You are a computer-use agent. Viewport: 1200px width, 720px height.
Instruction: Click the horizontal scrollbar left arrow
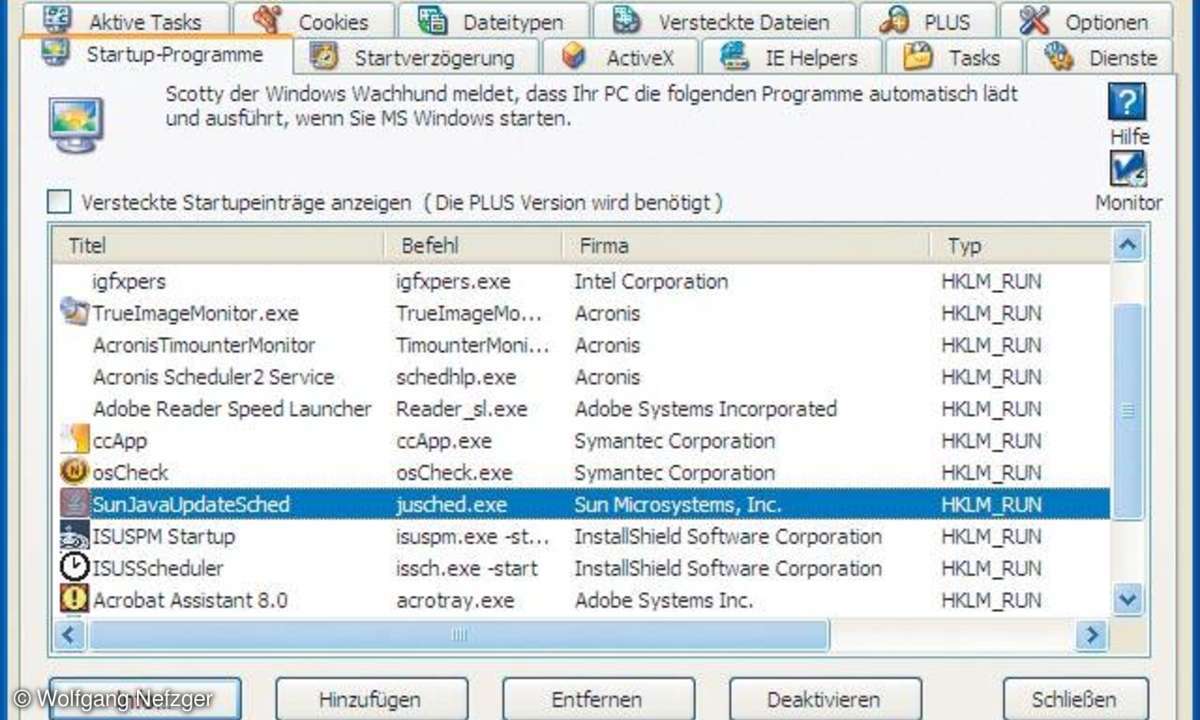pyautogui.click(x=70, y=634)
